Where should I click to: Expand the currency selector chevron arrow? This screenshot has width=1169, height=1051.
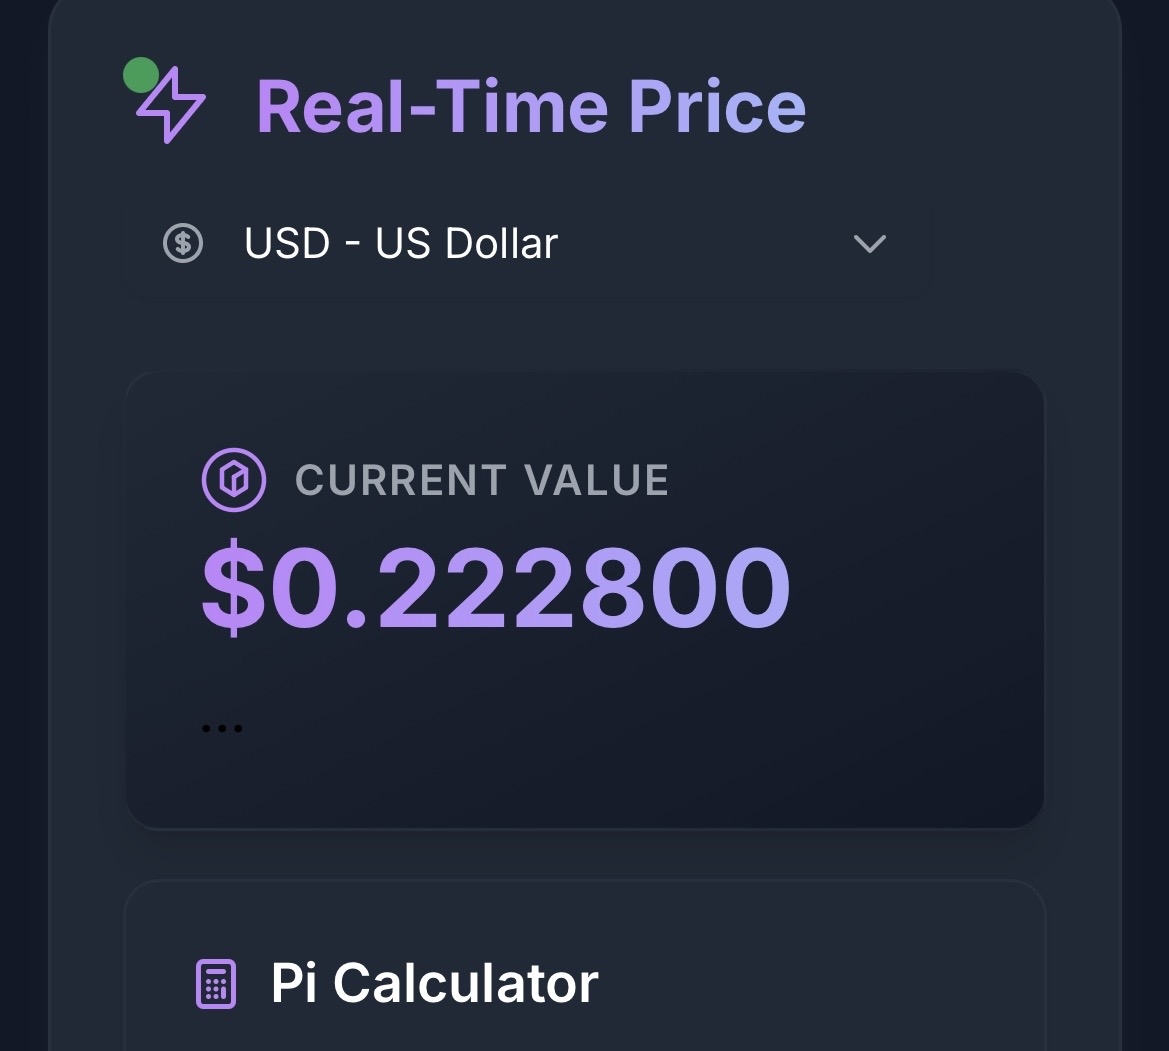coord(869,244)
